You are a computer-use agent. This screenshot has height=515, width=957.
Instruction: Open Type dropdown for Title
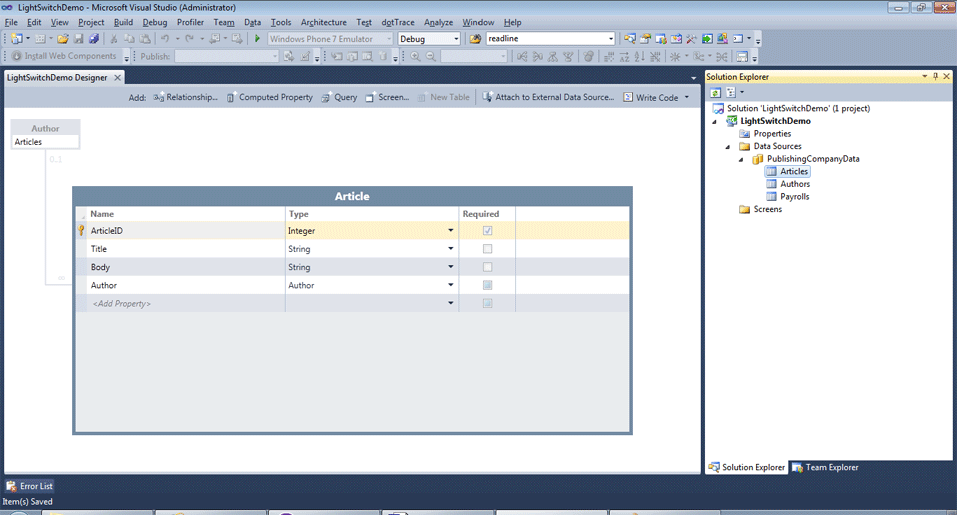tap(450, 248)
